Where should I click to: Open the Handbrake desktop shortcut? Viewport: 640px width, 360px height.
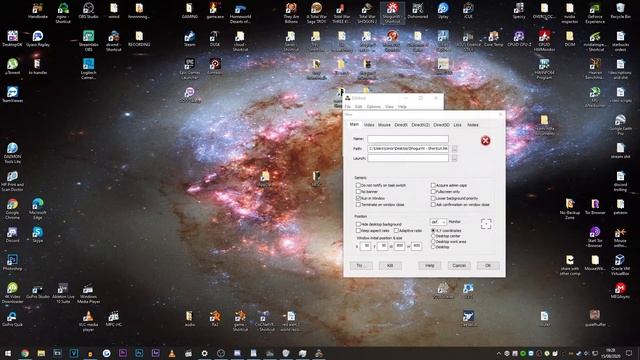(38, 11)
